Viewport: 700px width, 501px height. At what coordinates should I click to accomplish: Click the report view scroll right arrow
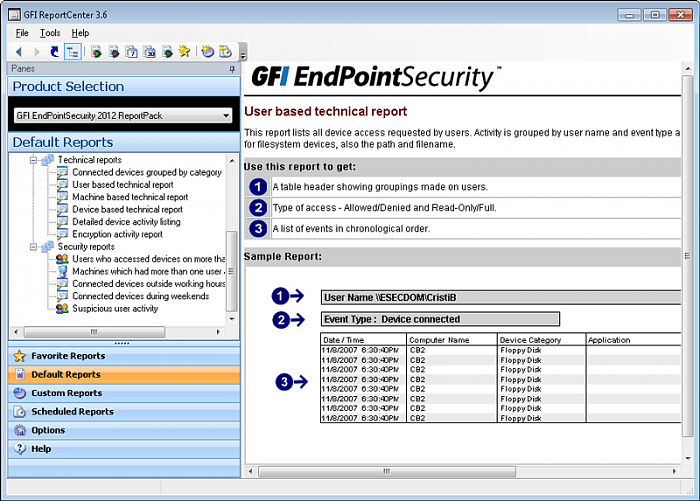click(x=674, y=471)
